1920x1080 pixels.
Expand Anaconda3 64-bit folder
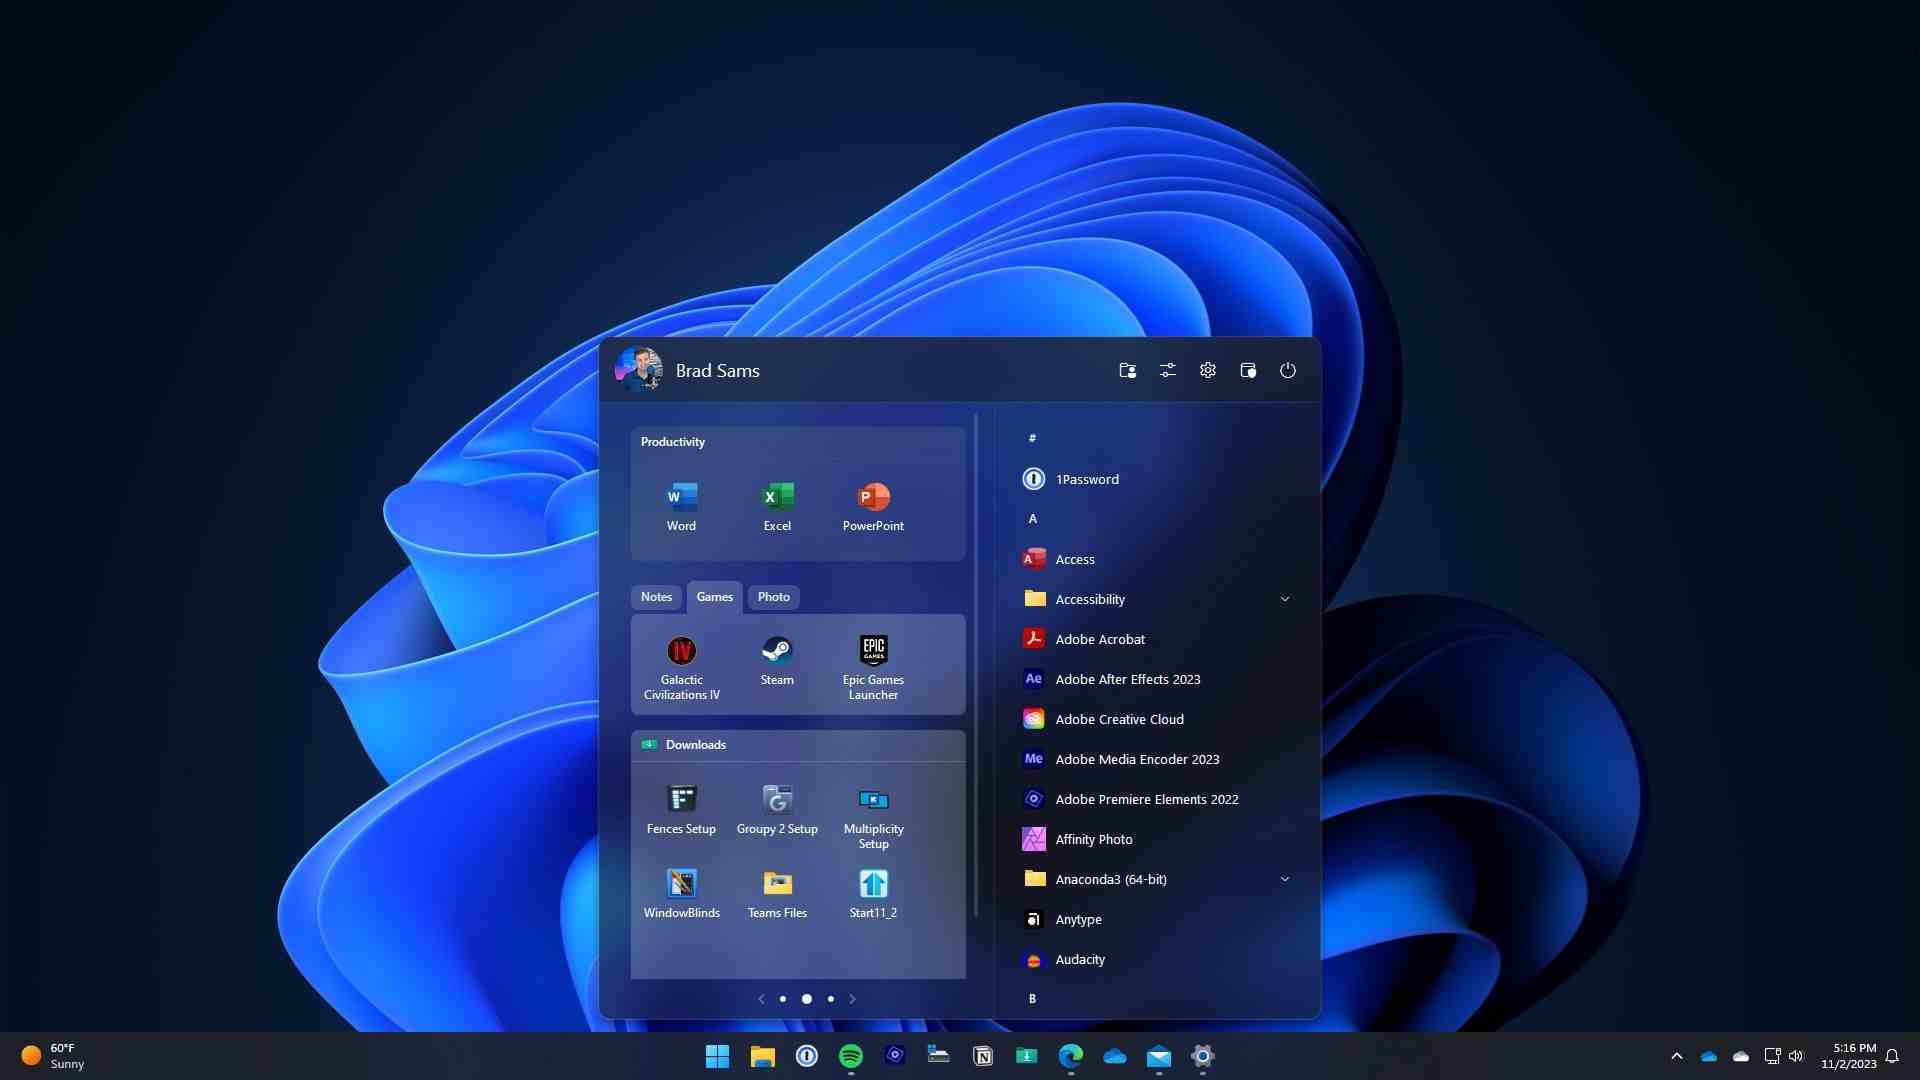[1284, 878]
